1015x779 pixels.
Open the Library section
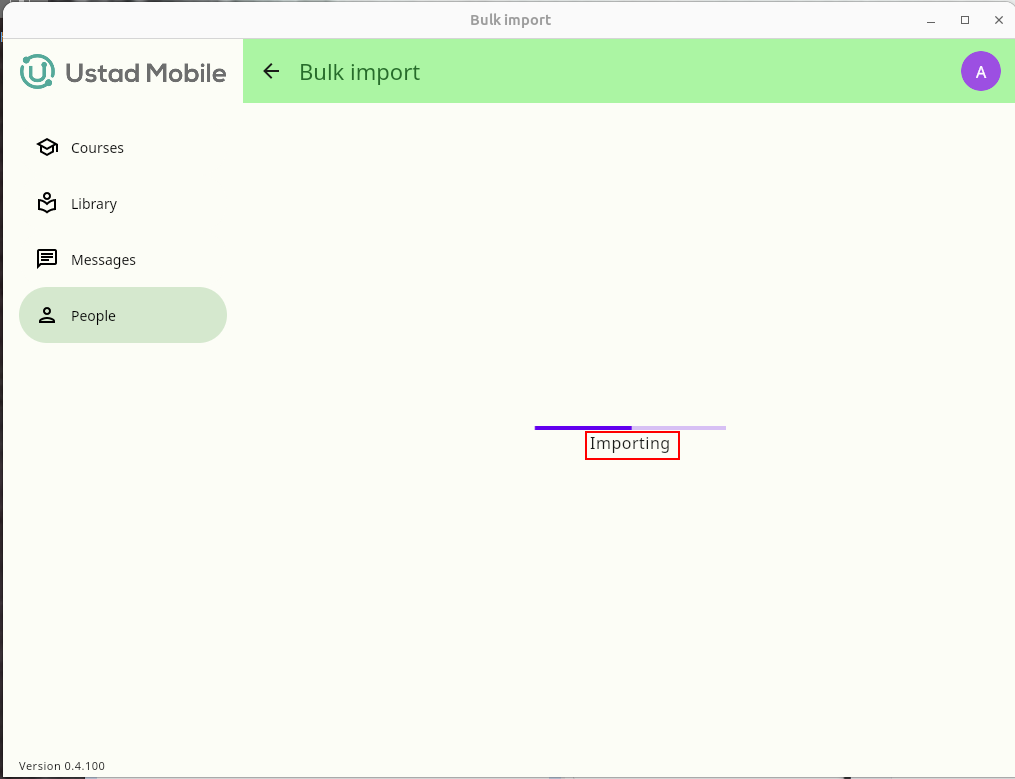(x=123, y=203)
